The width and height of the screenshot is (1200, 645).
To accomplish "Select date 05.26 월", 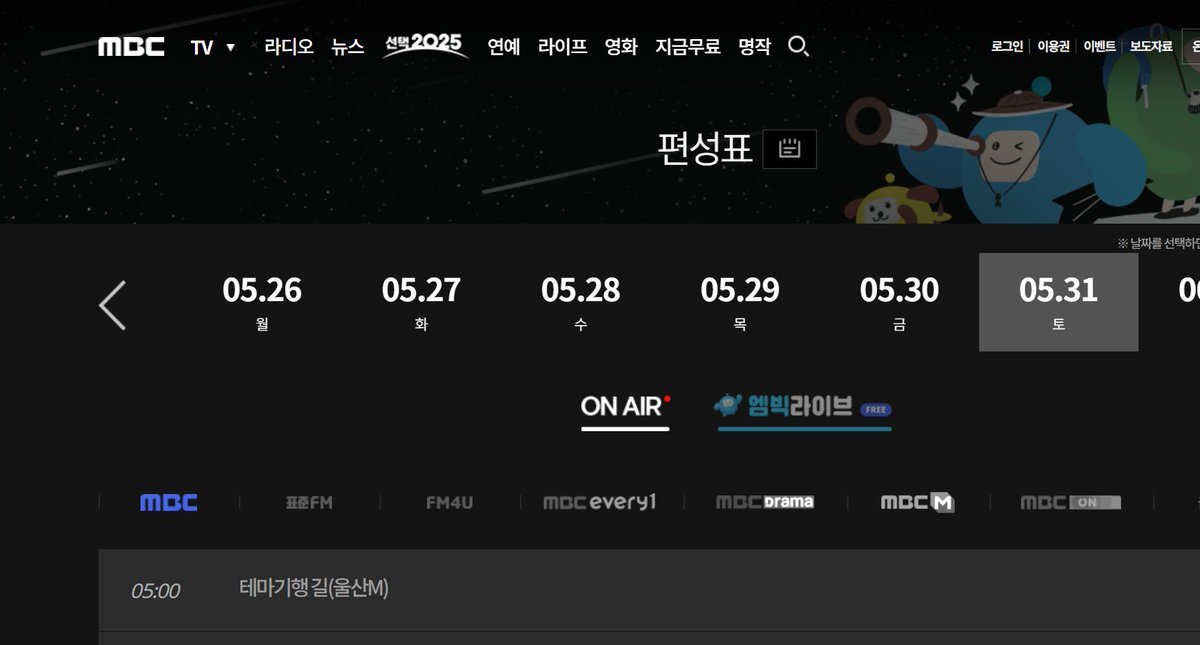I will pos(262,302).
